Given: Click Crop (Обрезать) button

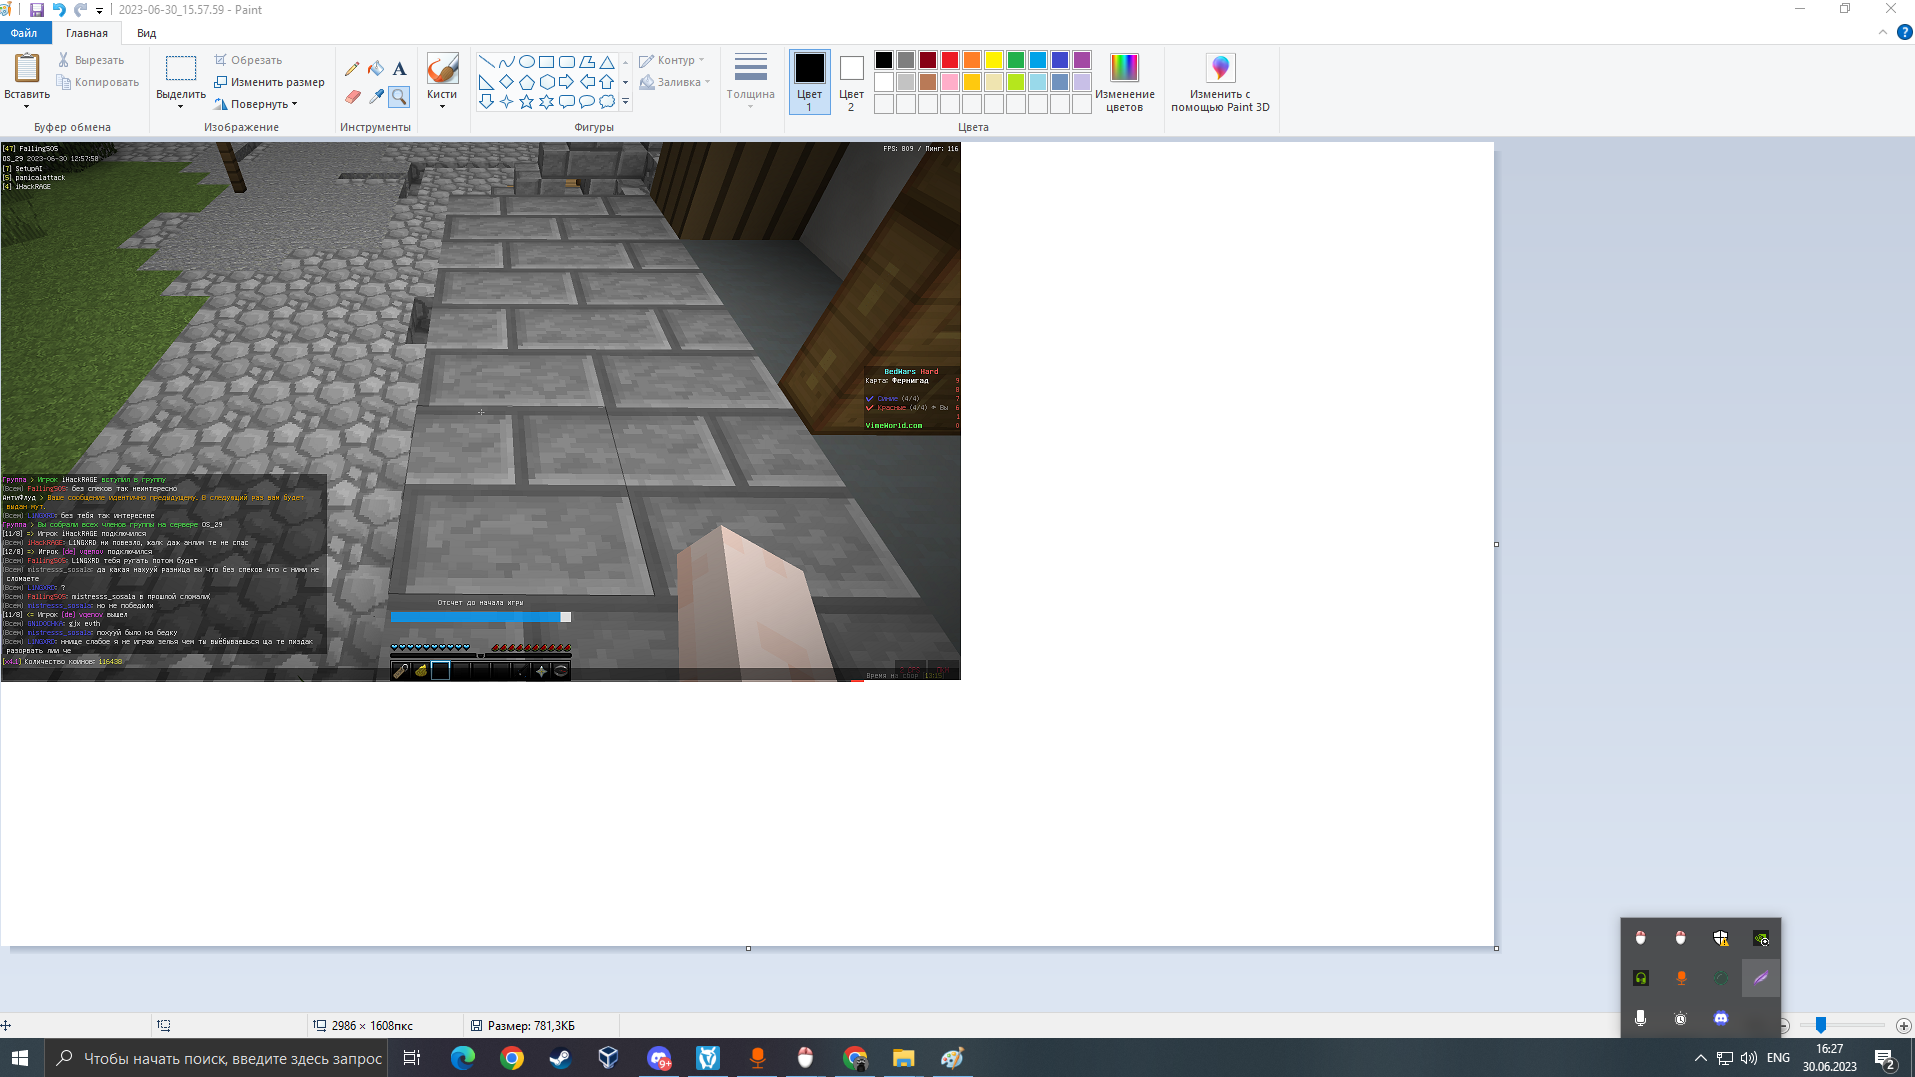Looking at the screenshot, I should [x=248, y=60].
